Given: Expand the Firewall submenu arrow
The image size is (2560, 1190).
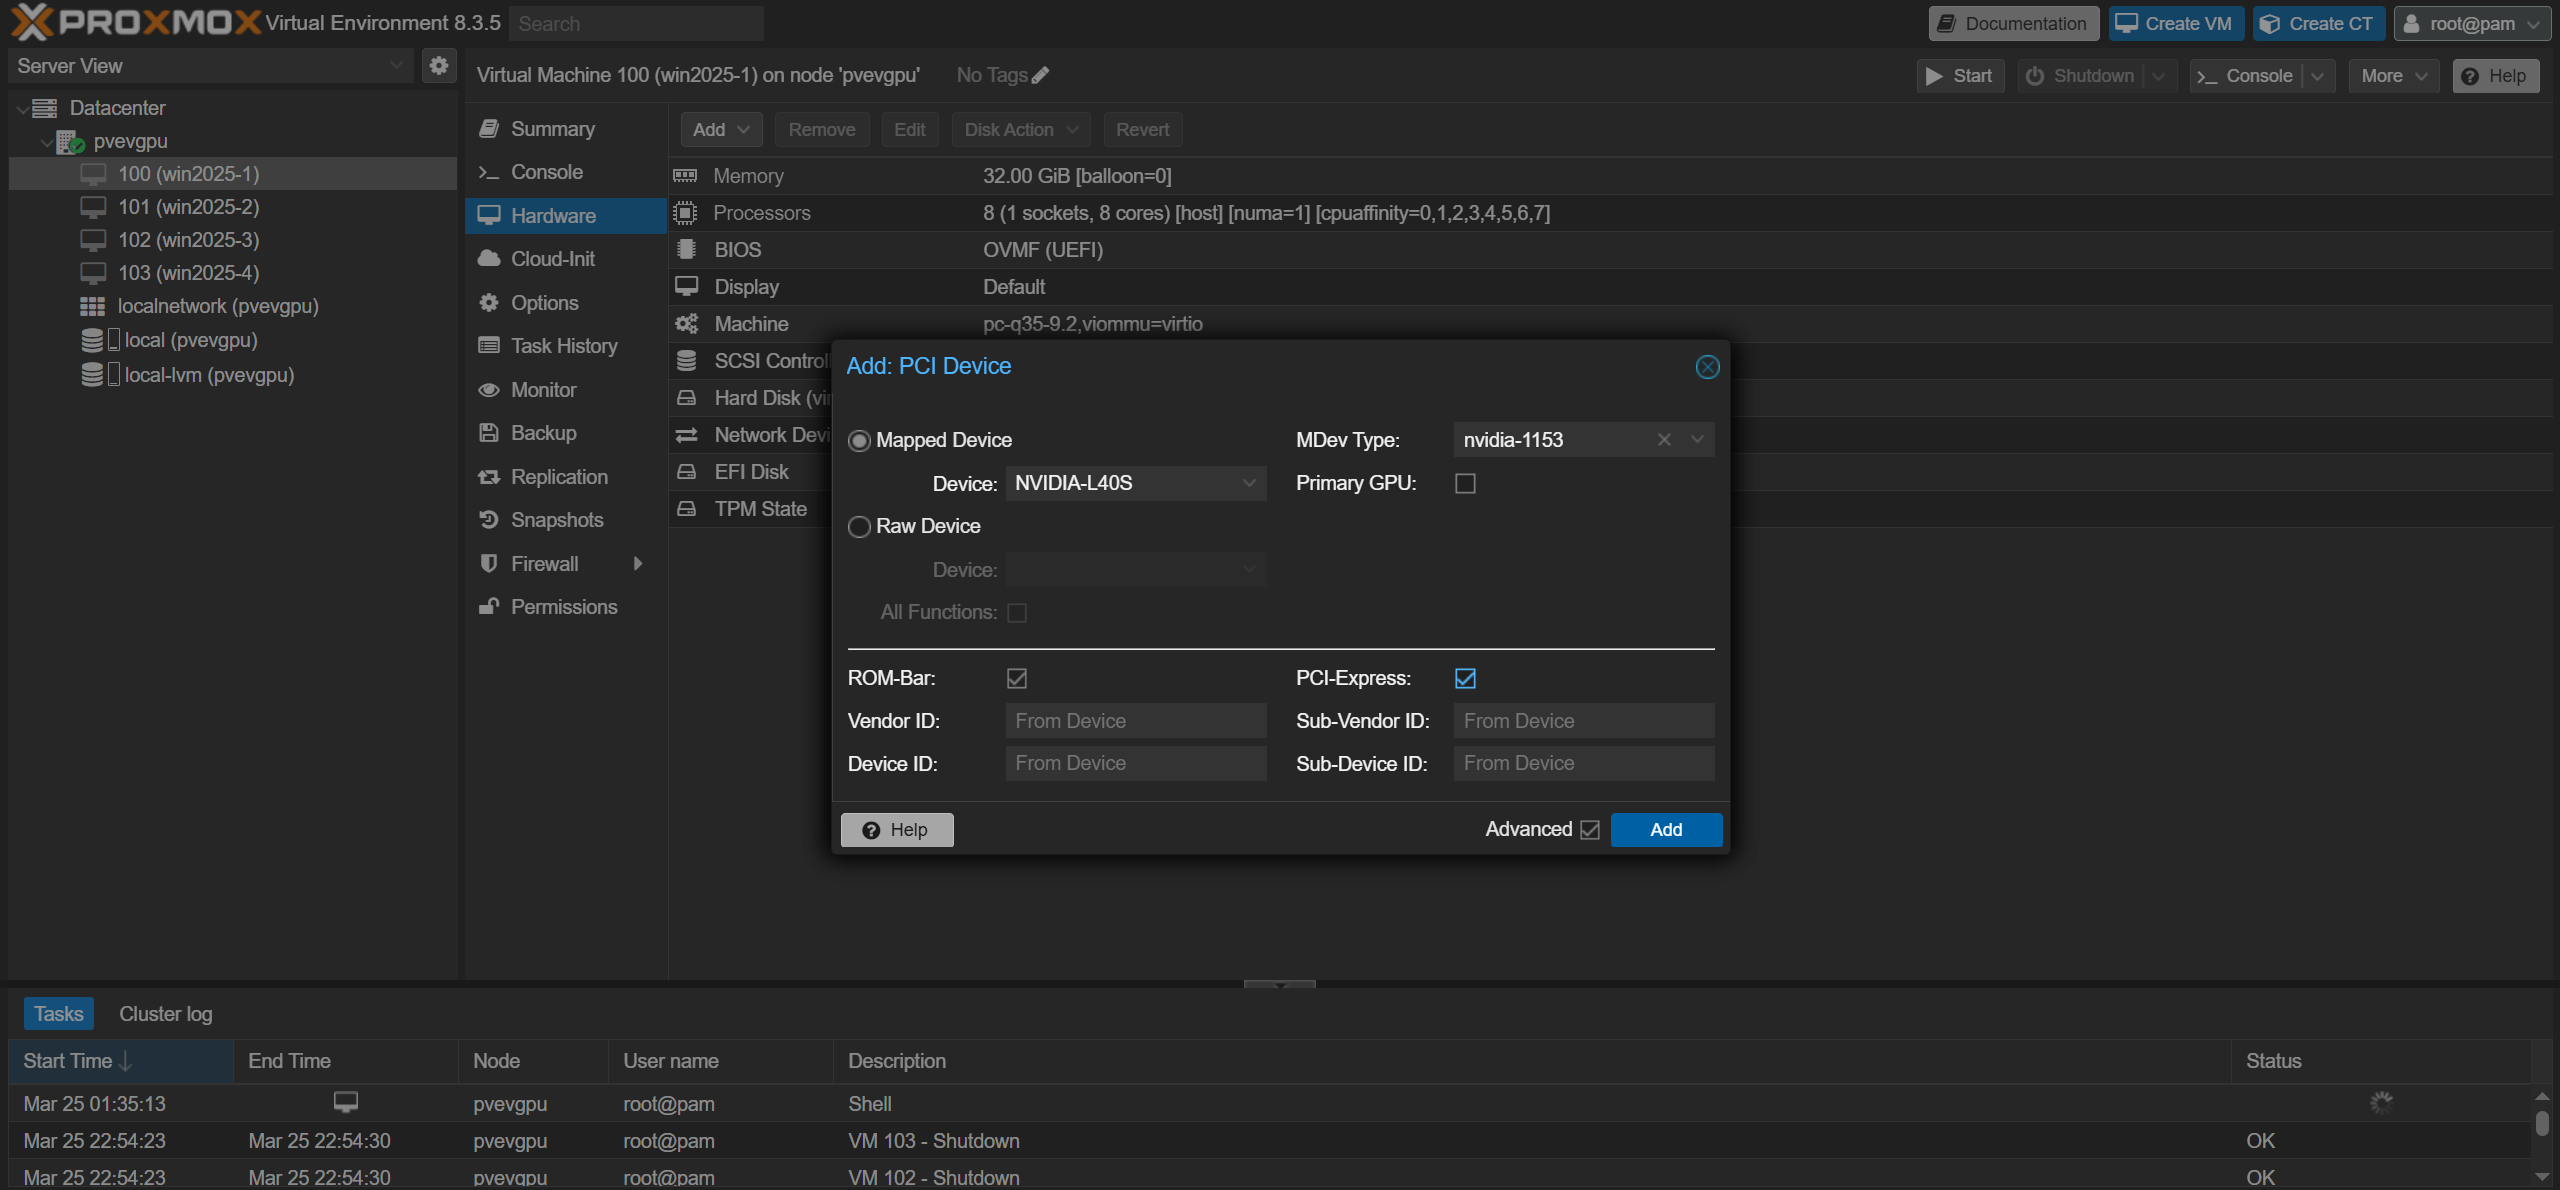Looking at the screenshot, I should pyautogui.click(x=638, y=564).
